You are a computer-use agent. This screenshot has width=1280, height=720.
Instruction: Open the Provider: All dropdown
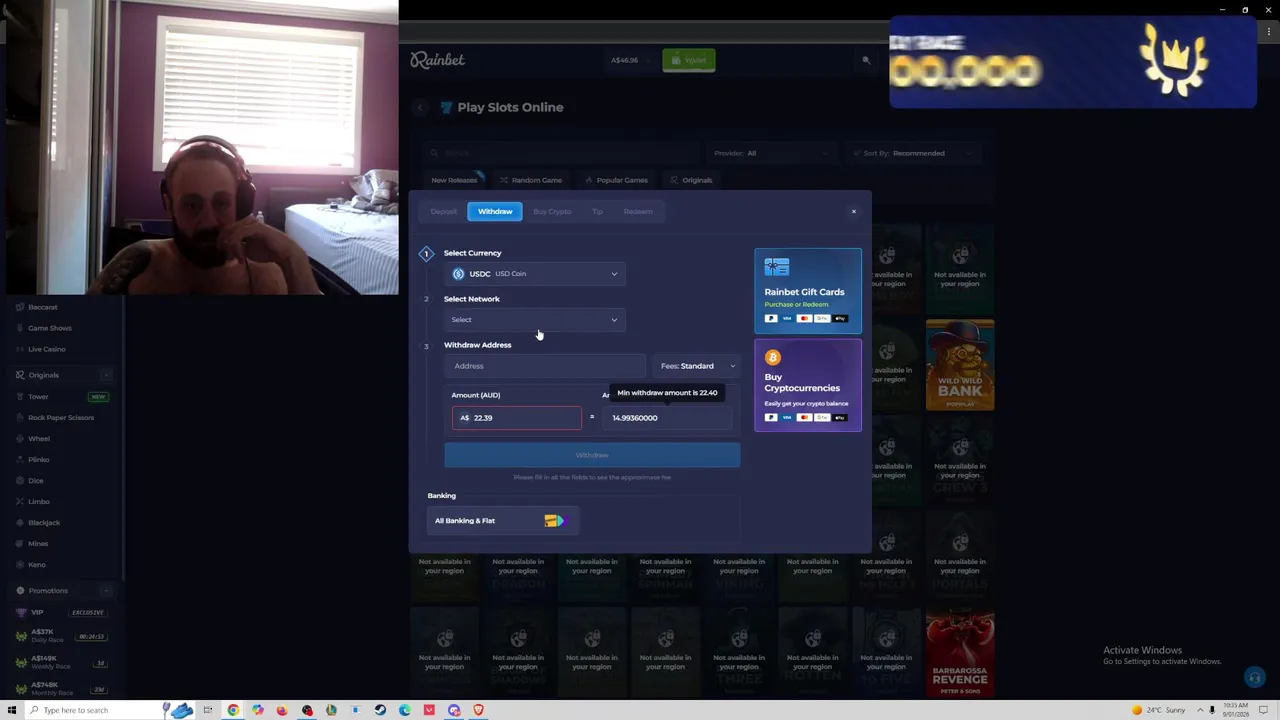770,153
